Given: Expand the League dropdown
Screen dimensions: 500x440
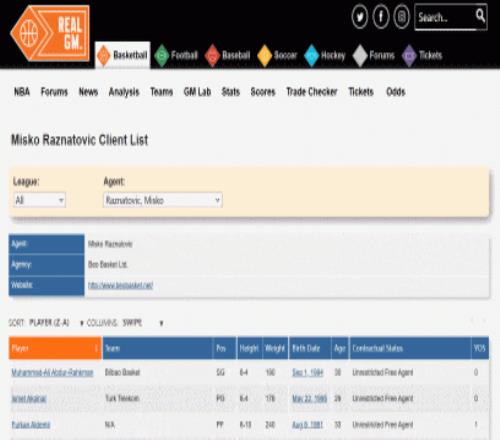Looking at the screenshot, I should [x=39, y=200].
